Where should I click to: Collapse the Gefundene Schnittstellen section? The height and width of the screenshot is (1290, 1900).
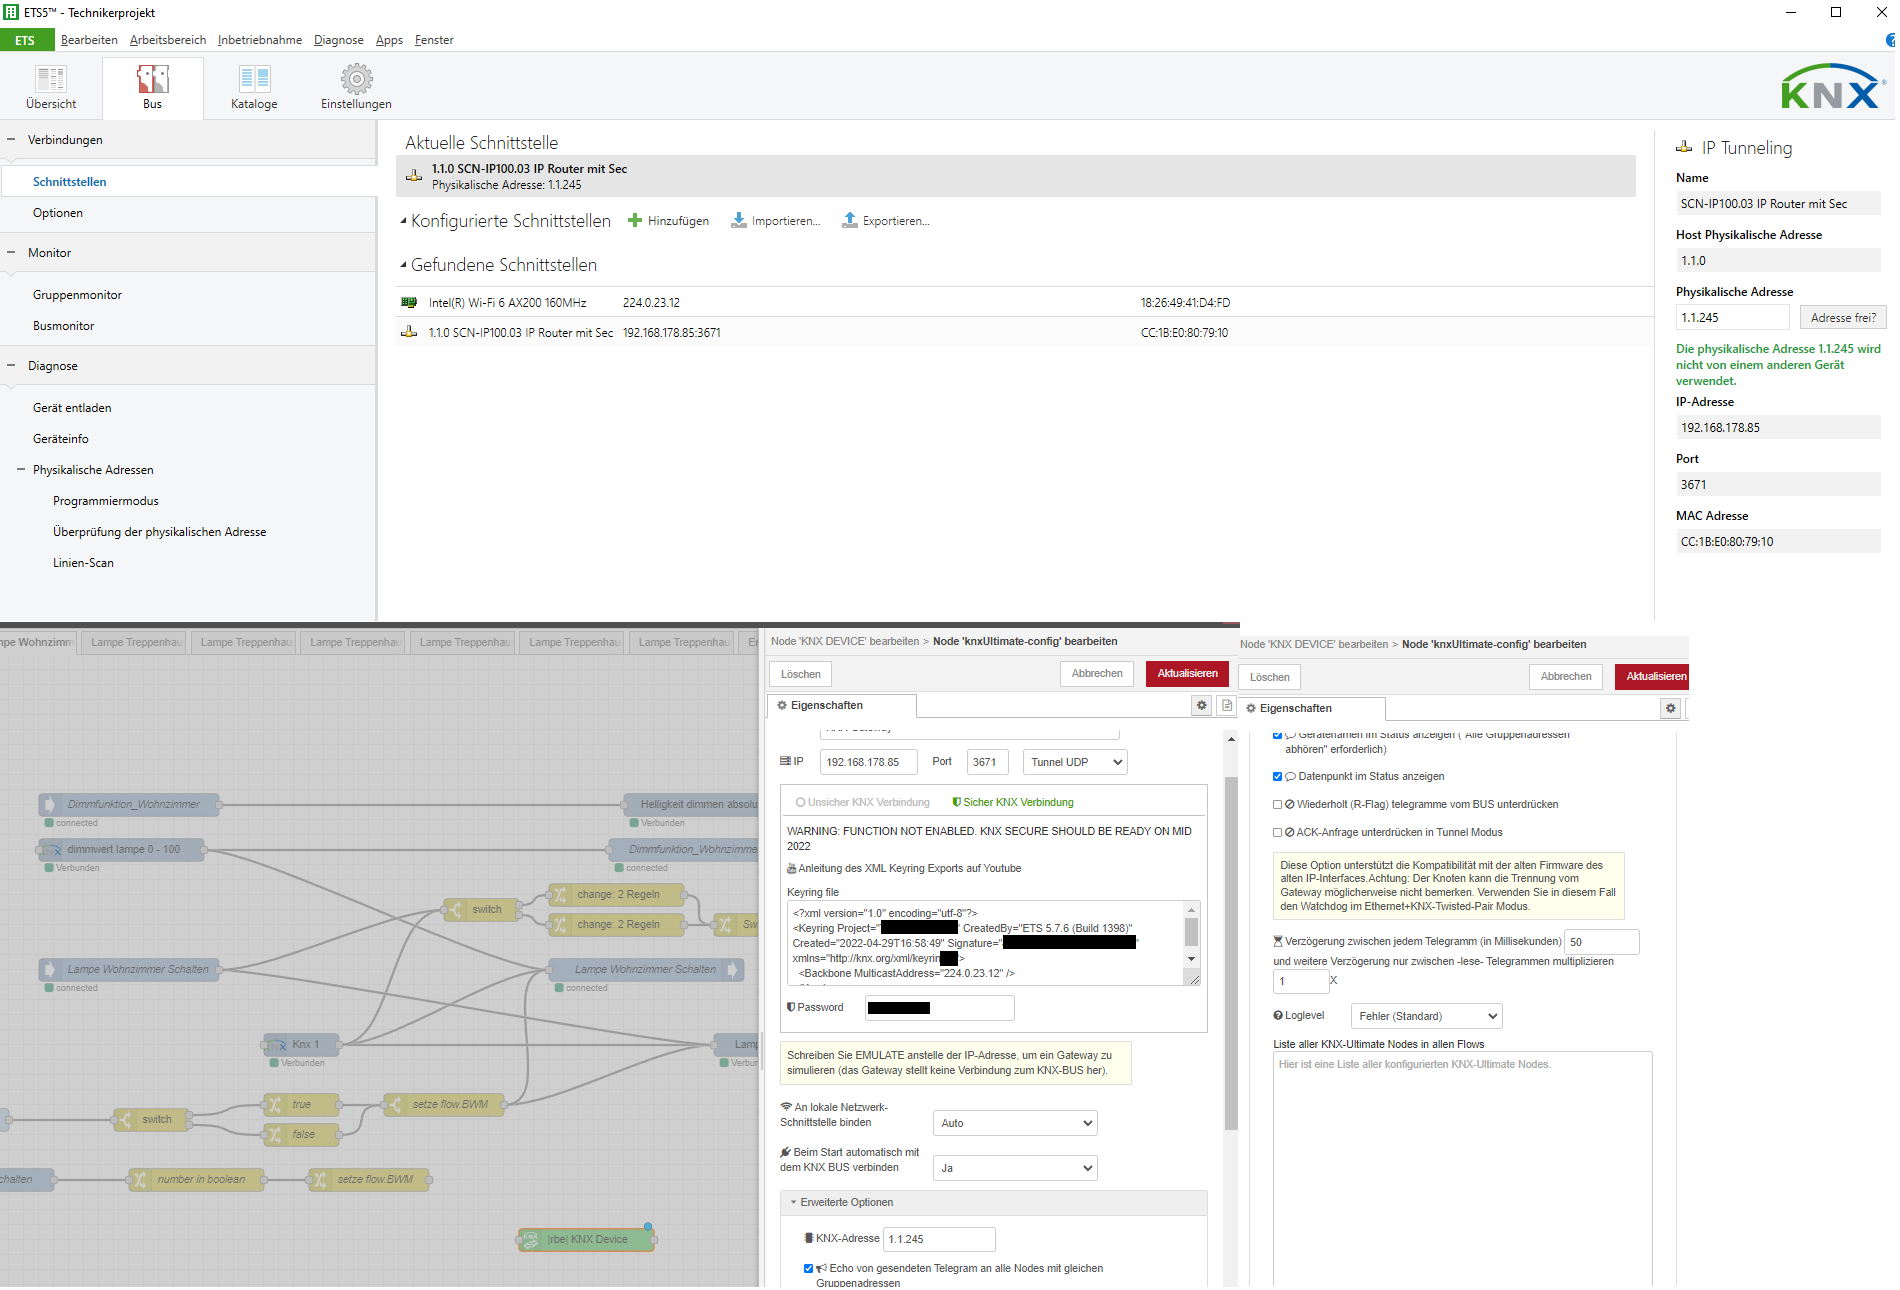point(403,264)
